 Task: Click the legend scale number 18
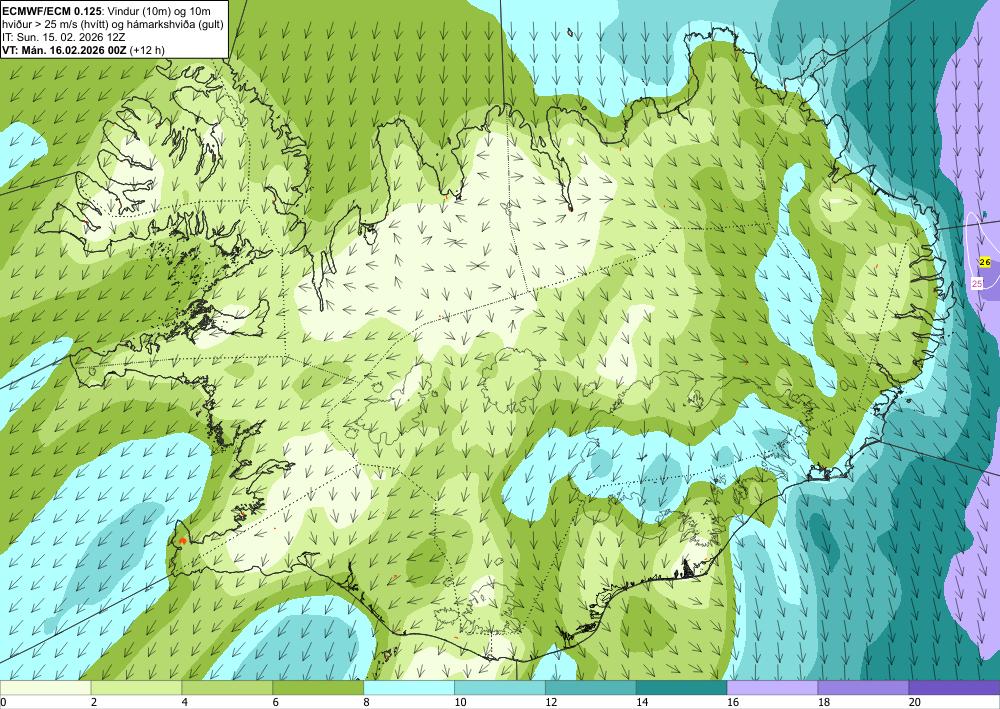pos(823,703)
